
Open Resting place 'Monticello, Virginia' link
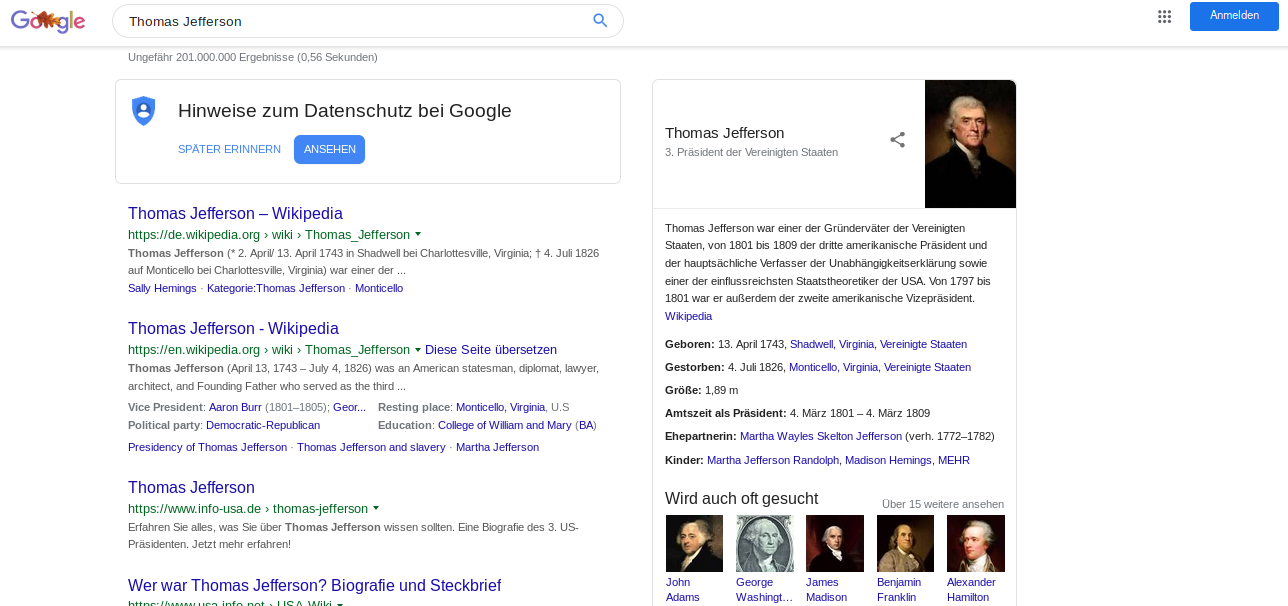point(501,408)
